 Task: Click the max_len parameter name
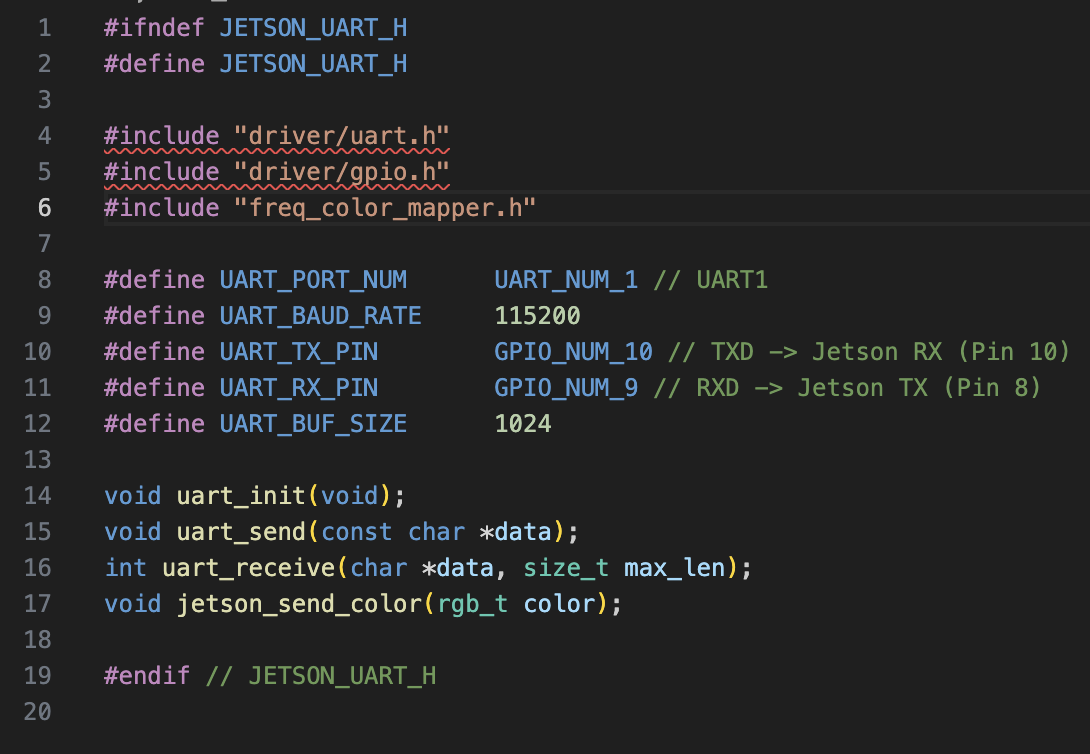675,568
